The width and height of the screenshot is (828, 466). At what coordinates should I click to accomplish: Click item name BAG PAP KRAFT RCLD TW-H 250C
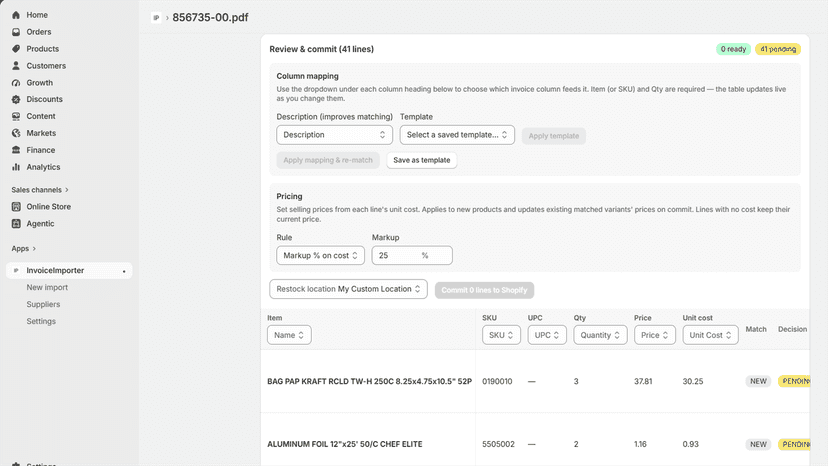(x=369, y=381)
